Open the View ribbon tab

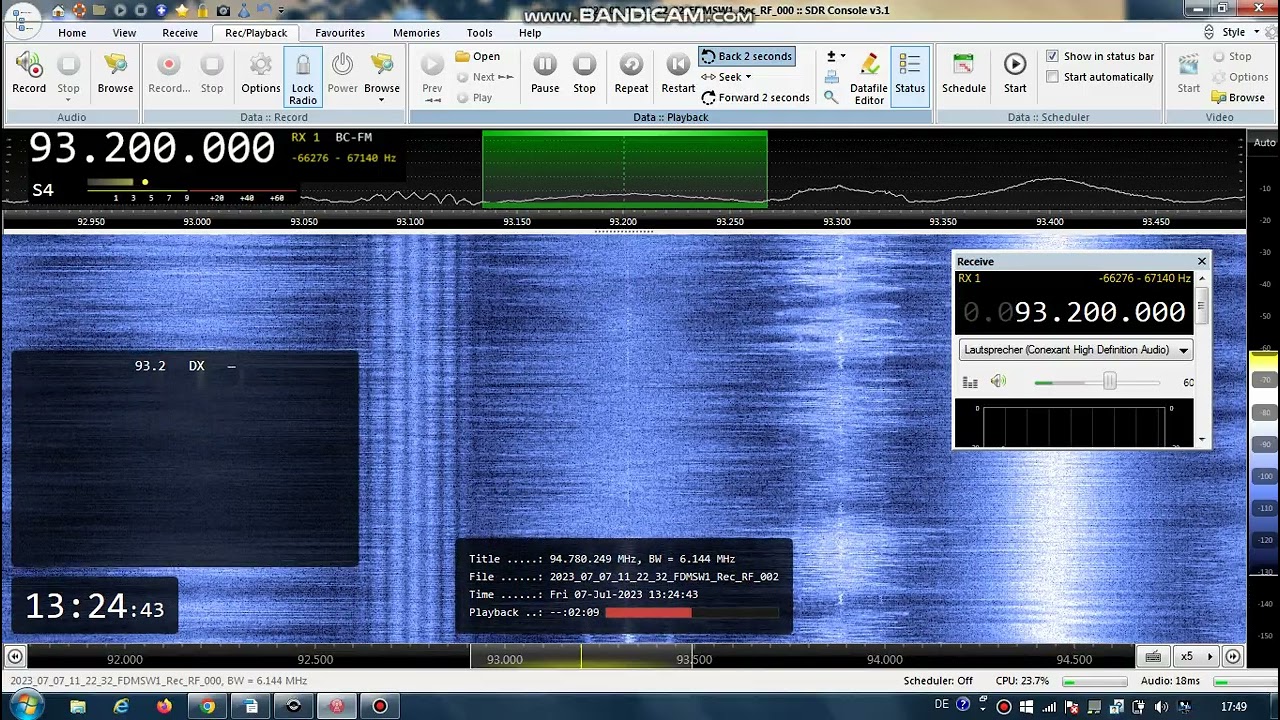(x=124, y=33)
